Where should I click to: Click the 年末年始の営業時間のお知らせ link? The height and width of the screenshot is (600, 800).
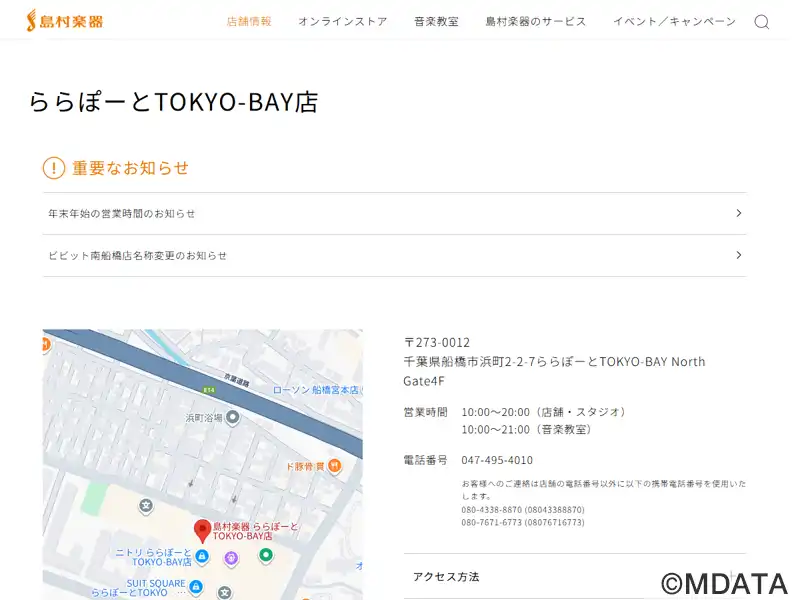tap(122, 214)
